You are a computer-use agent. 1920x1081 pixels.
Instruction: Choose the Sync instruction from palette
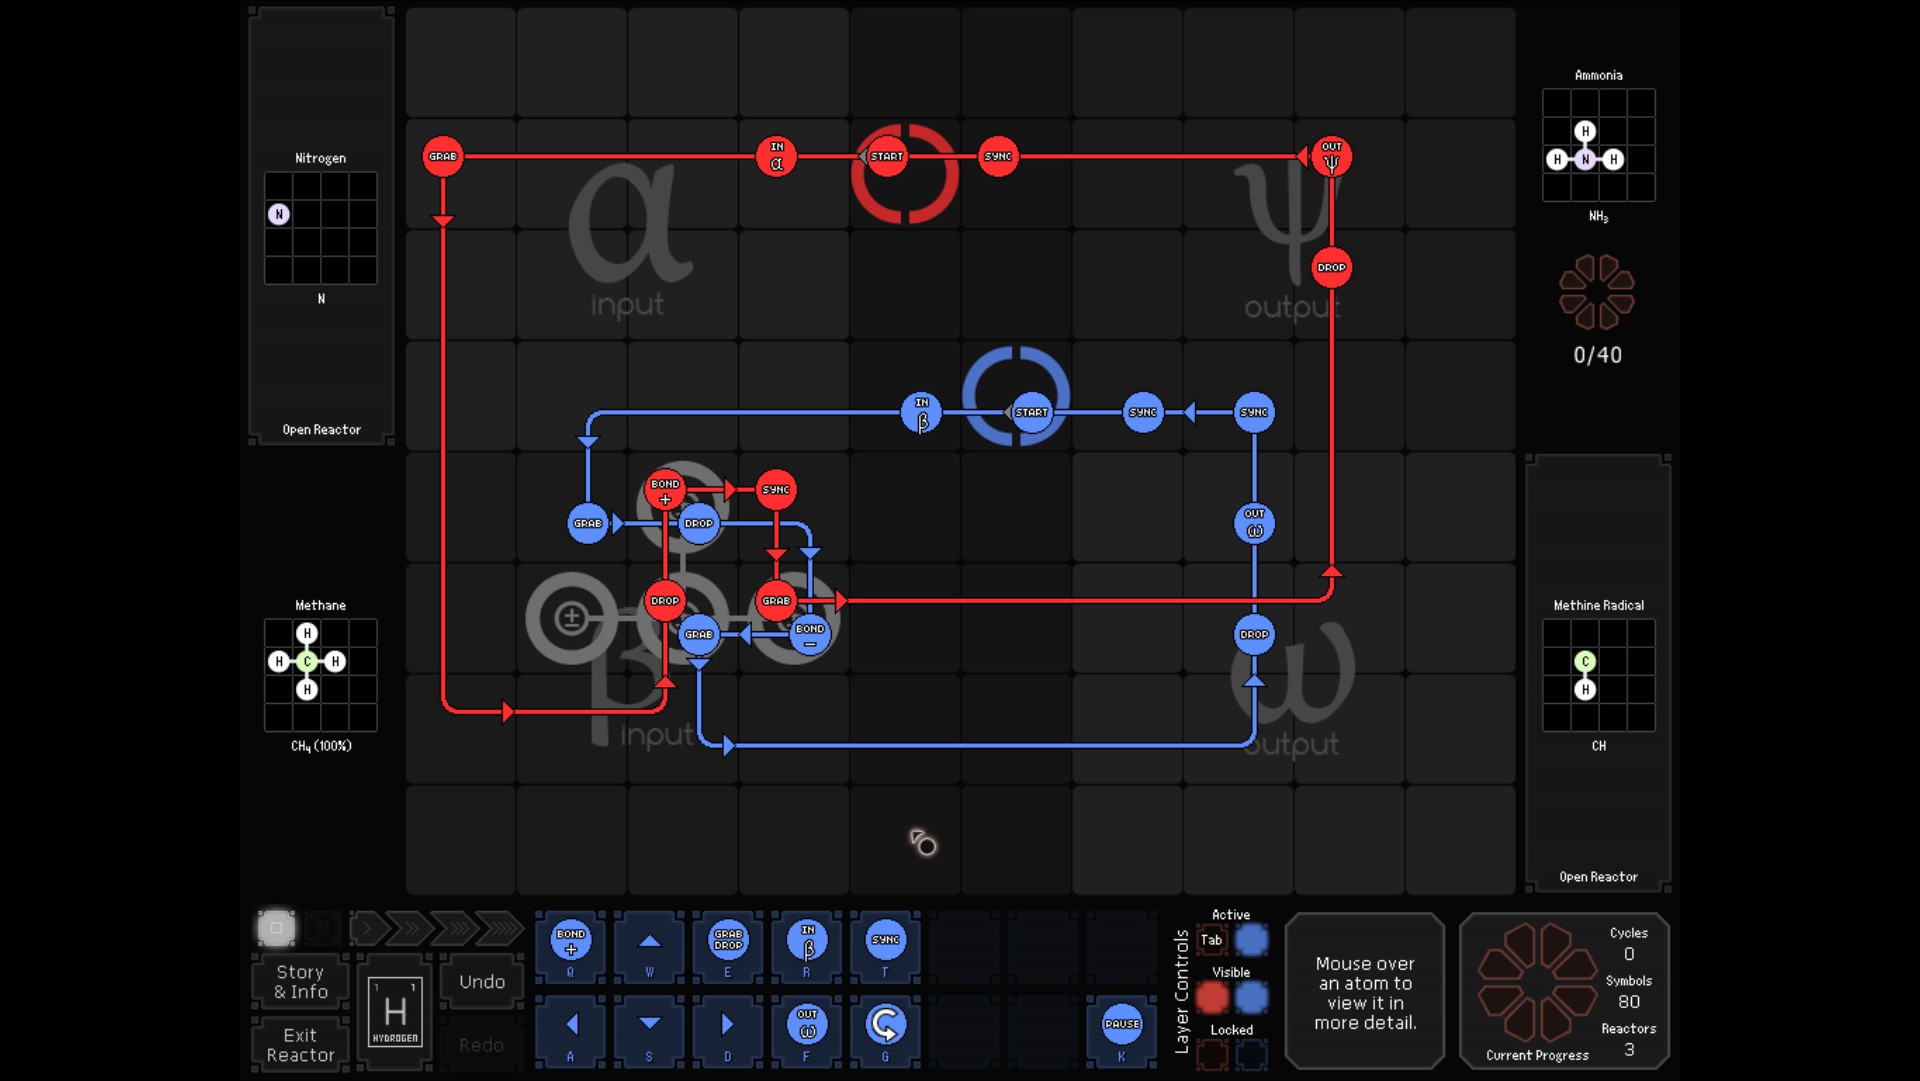pyautogui.click(x=885, y=941)
